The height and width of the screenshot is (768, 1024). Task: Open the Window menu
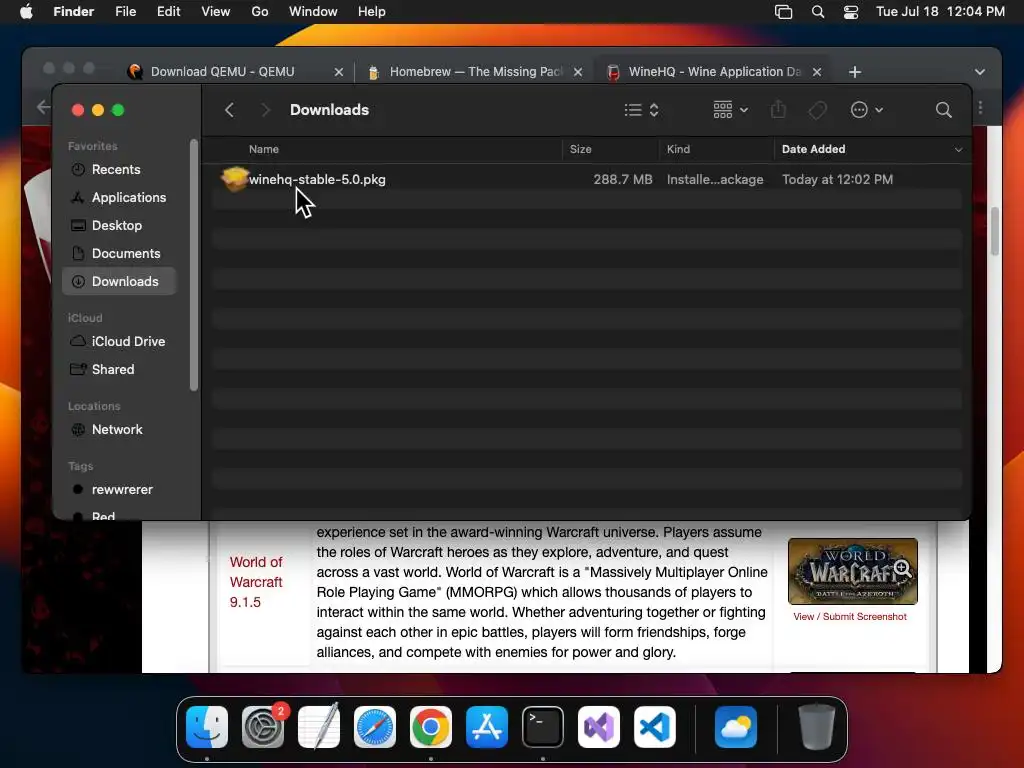313,12
